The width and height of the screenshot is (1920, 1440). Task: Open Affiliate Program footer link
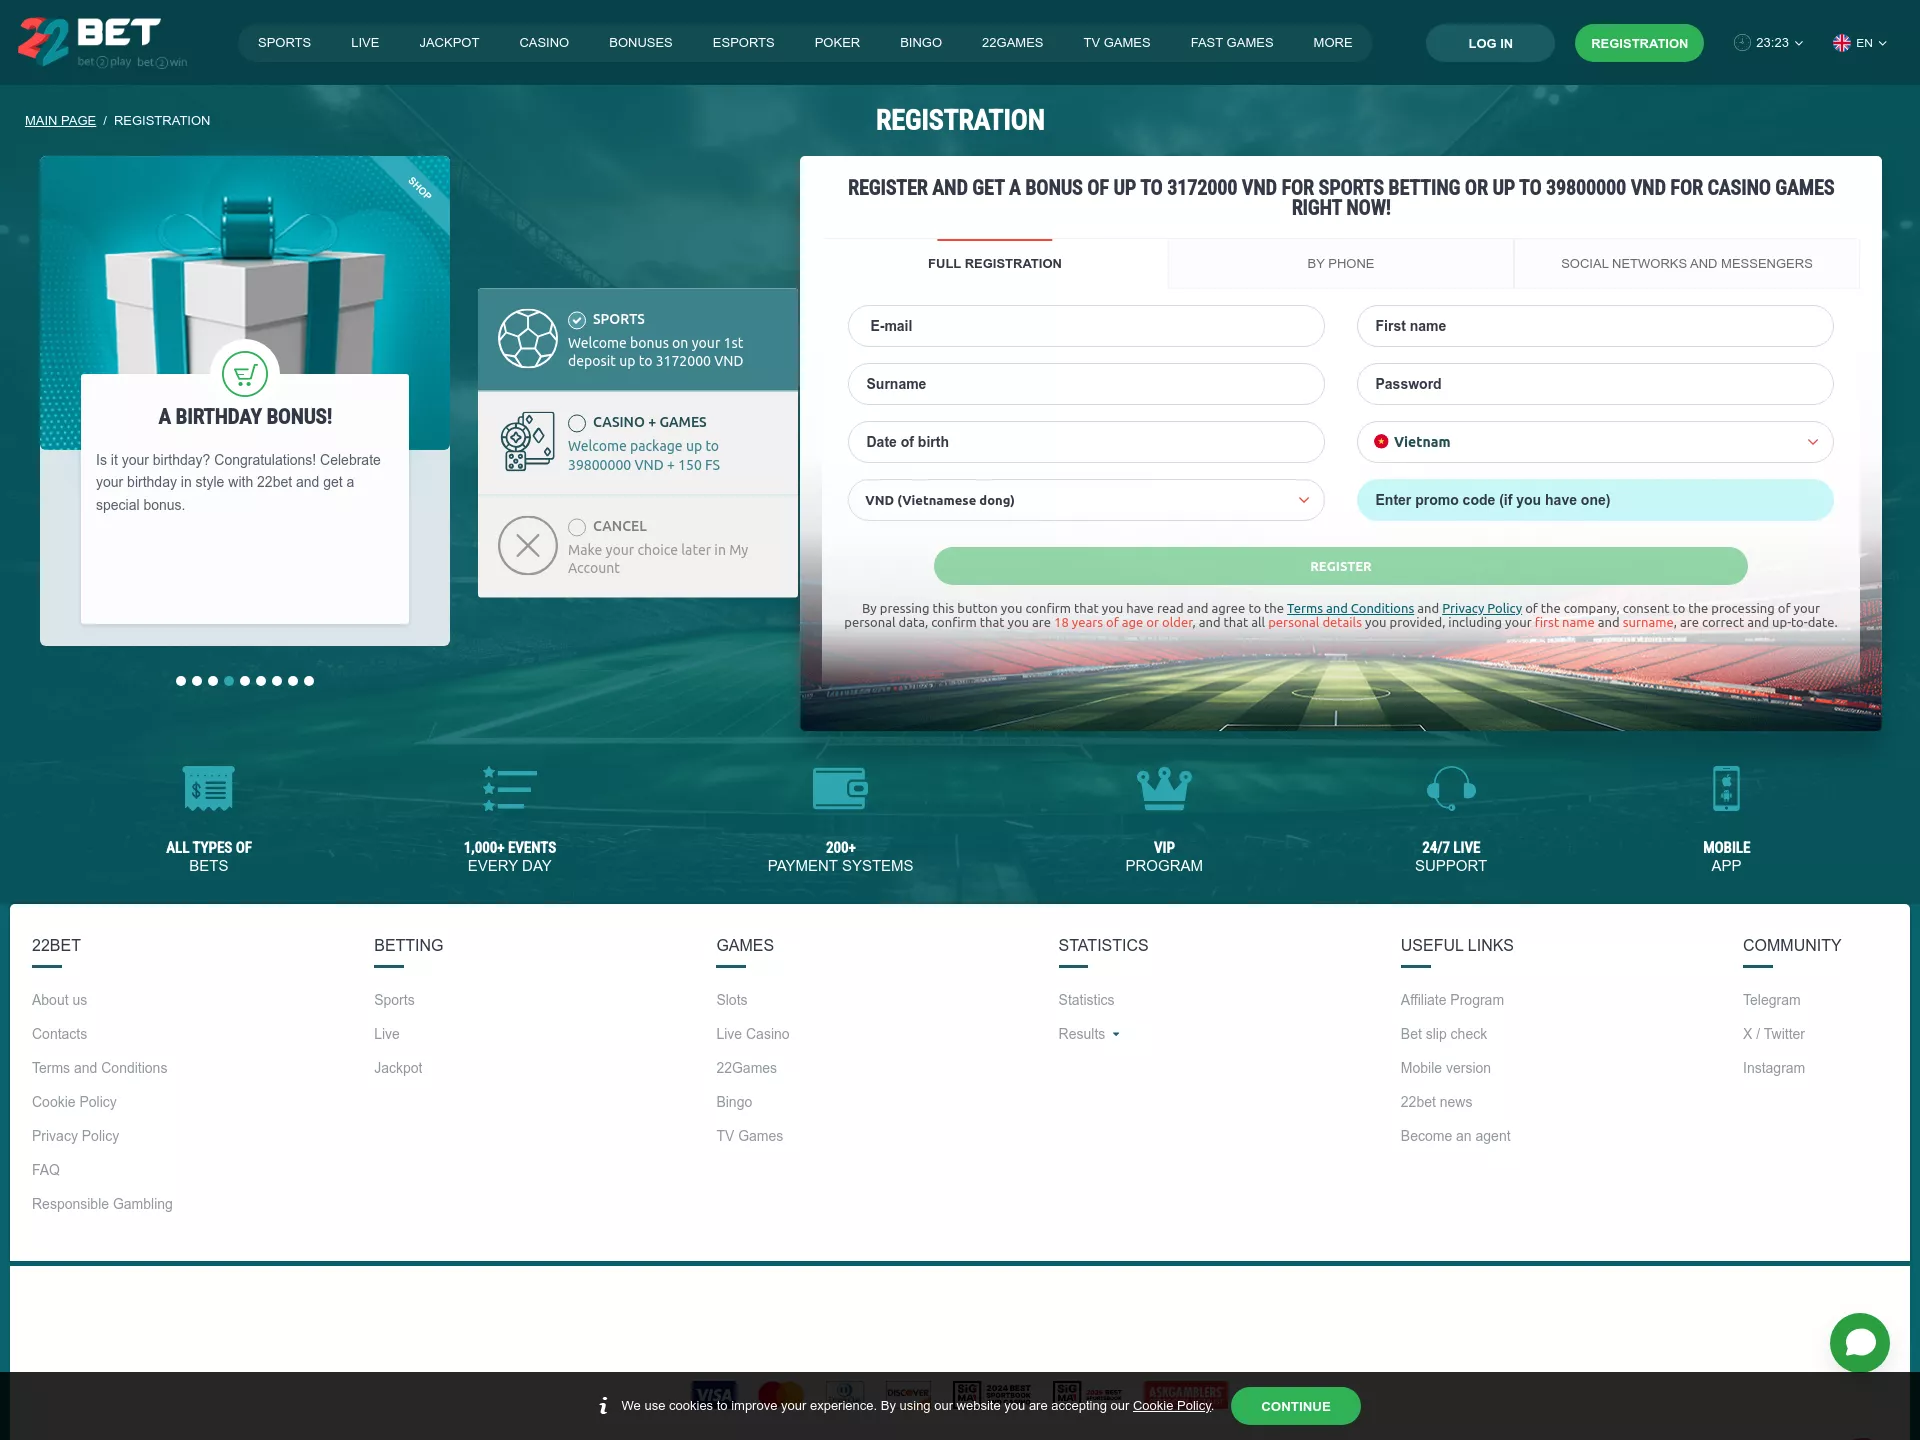1452,1000
